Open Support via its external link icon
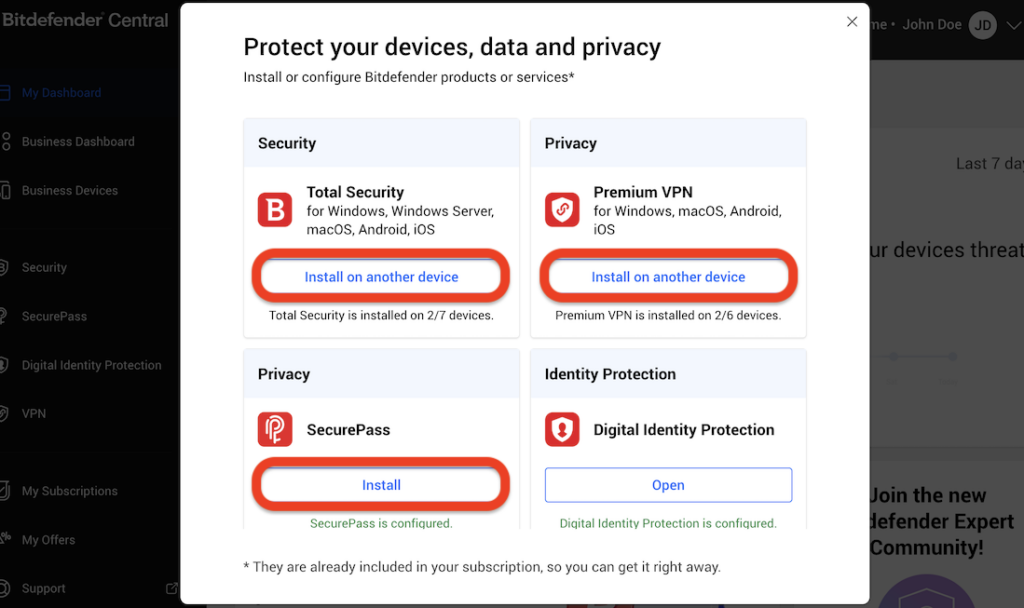This screenshot has height=608, width=1024. click(171, 588)
